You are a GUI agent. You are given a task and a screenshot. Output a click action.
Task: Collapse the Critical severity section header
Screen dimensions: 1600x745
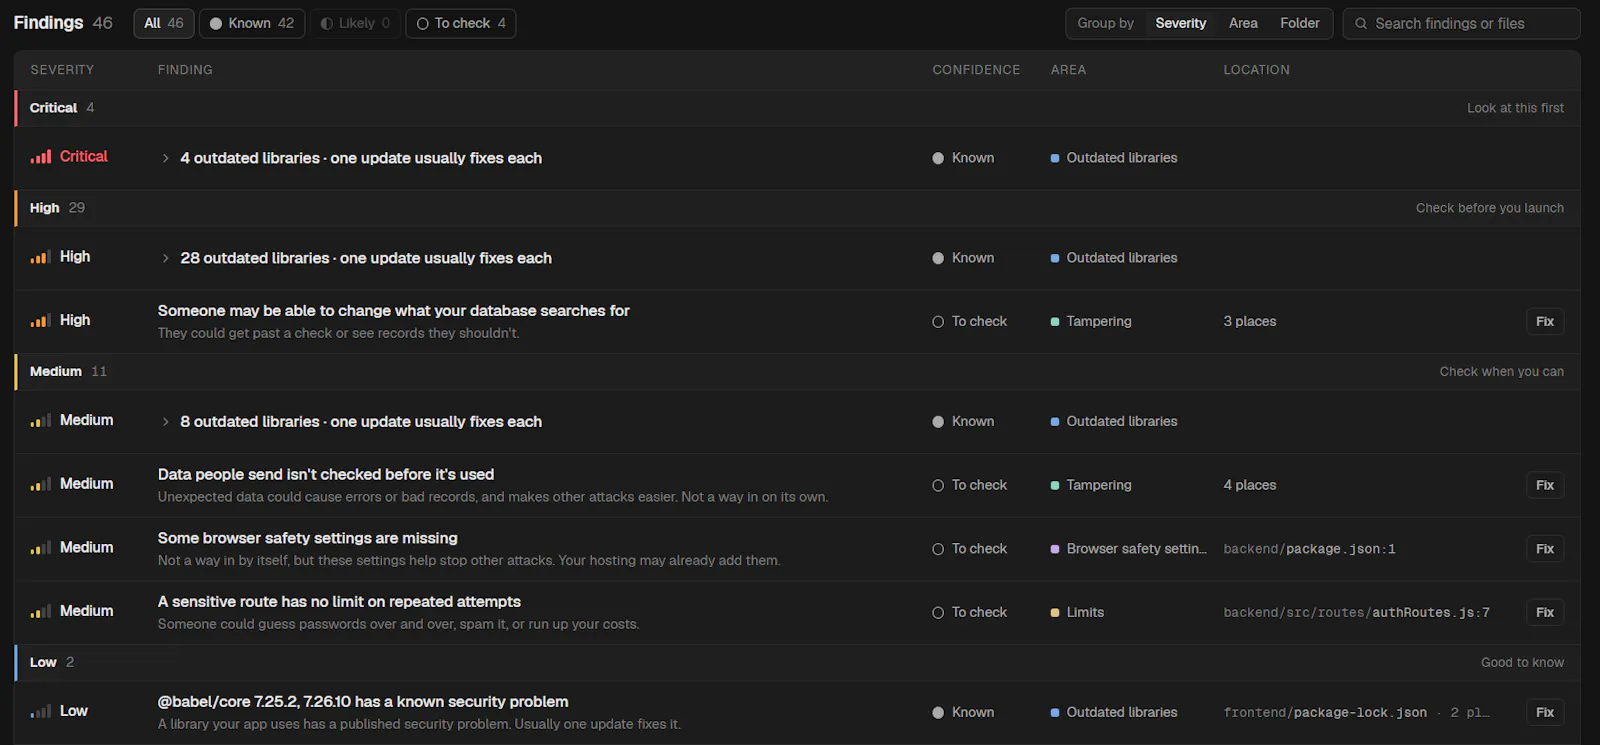(x=797, y=108)
